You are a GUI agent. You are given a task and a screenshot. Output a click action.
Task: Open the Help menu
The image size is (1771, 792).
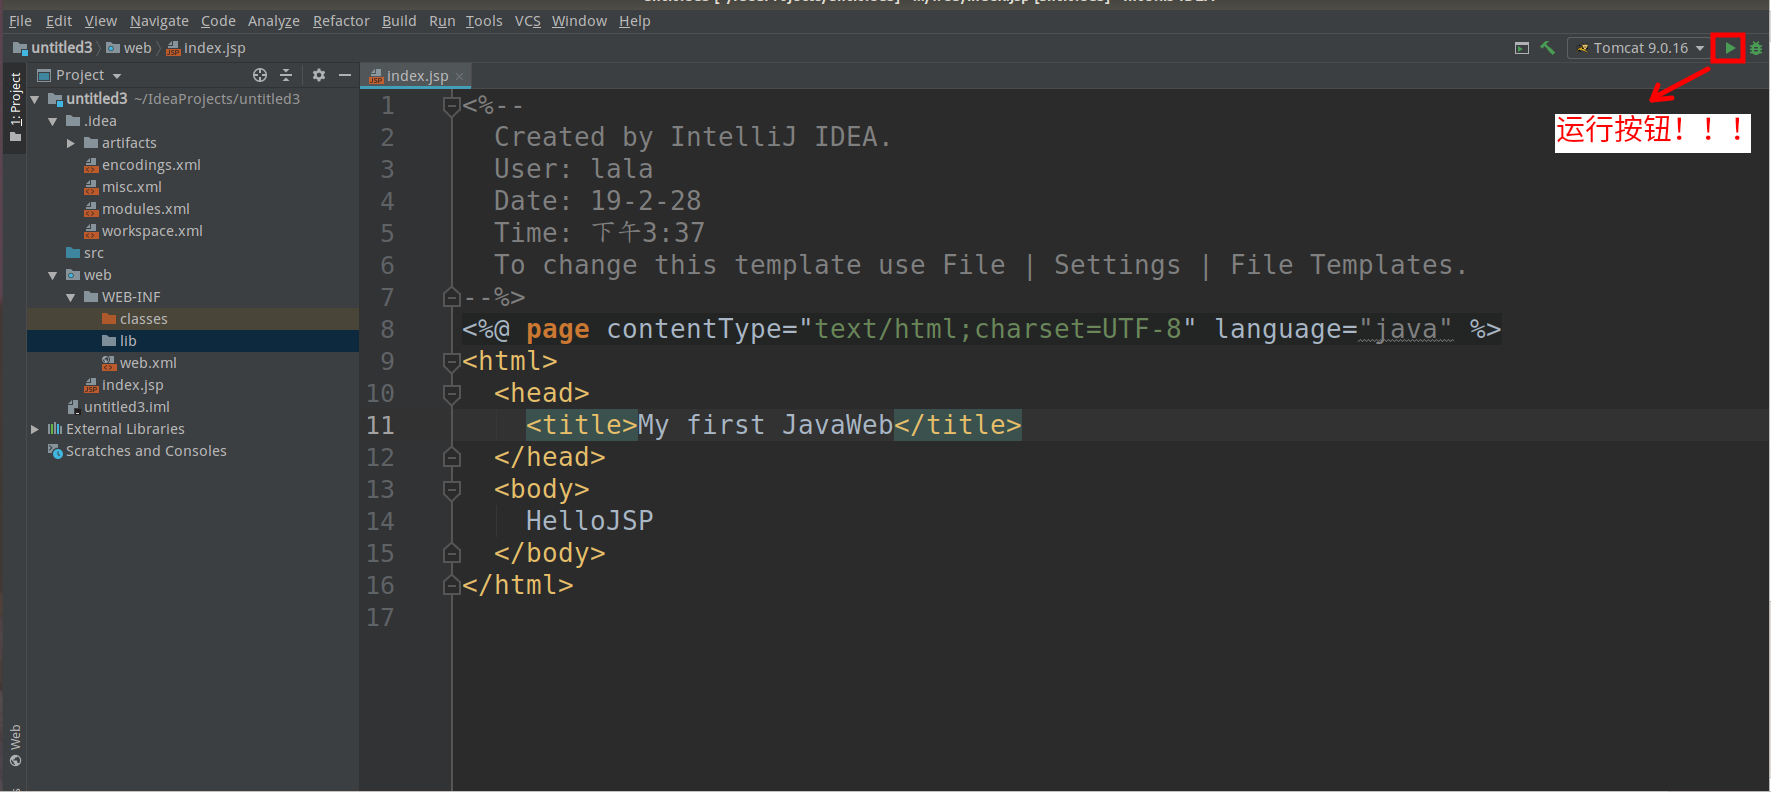coord(634,21)
